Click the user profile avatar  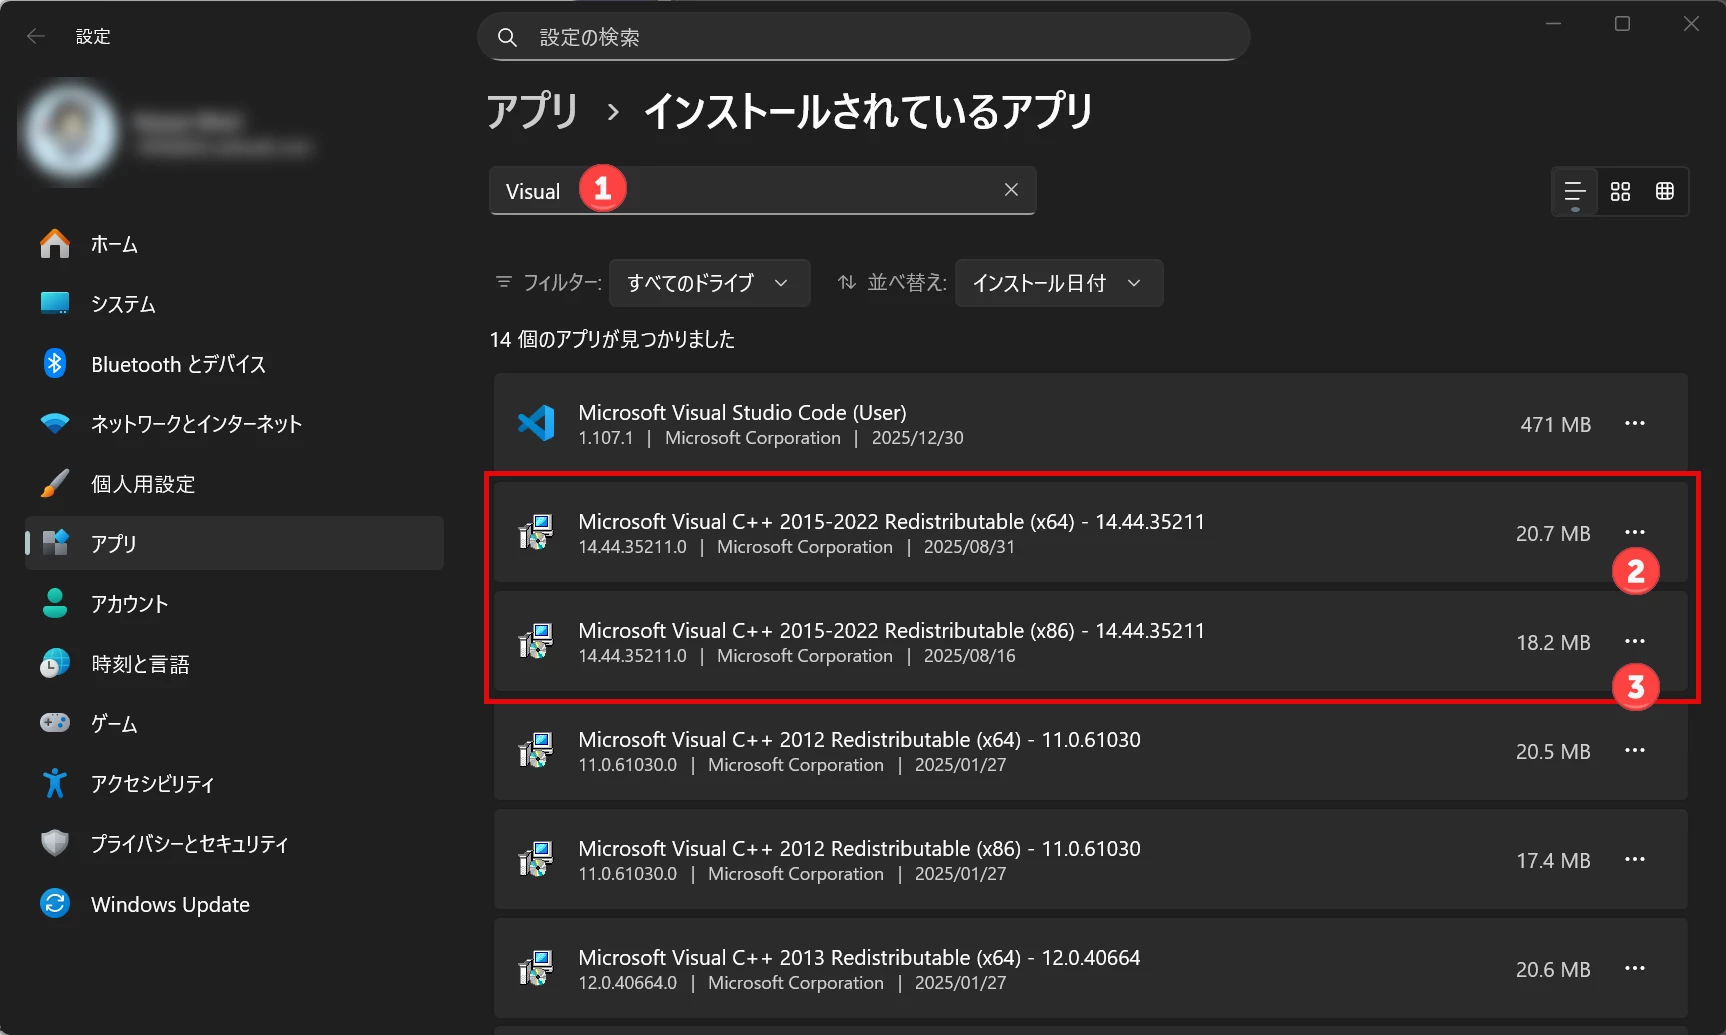click(x=70, y=133)
